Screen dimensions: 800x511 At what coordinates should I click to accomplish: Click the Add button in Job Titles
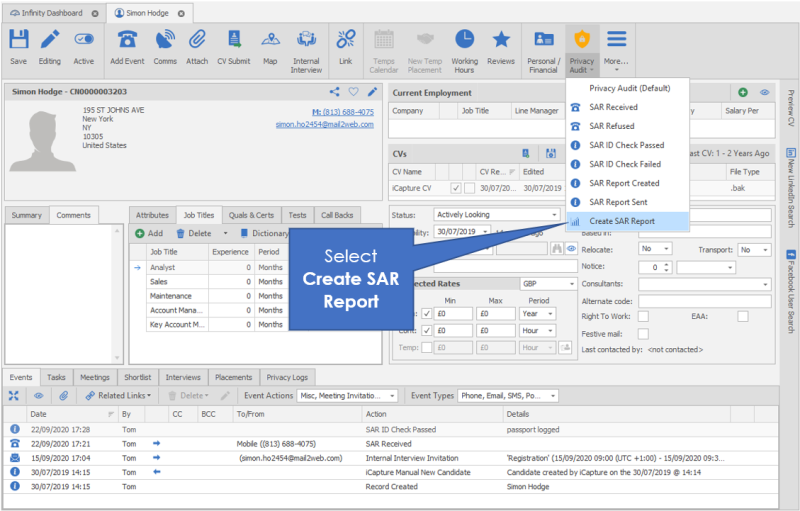[148, 233]
